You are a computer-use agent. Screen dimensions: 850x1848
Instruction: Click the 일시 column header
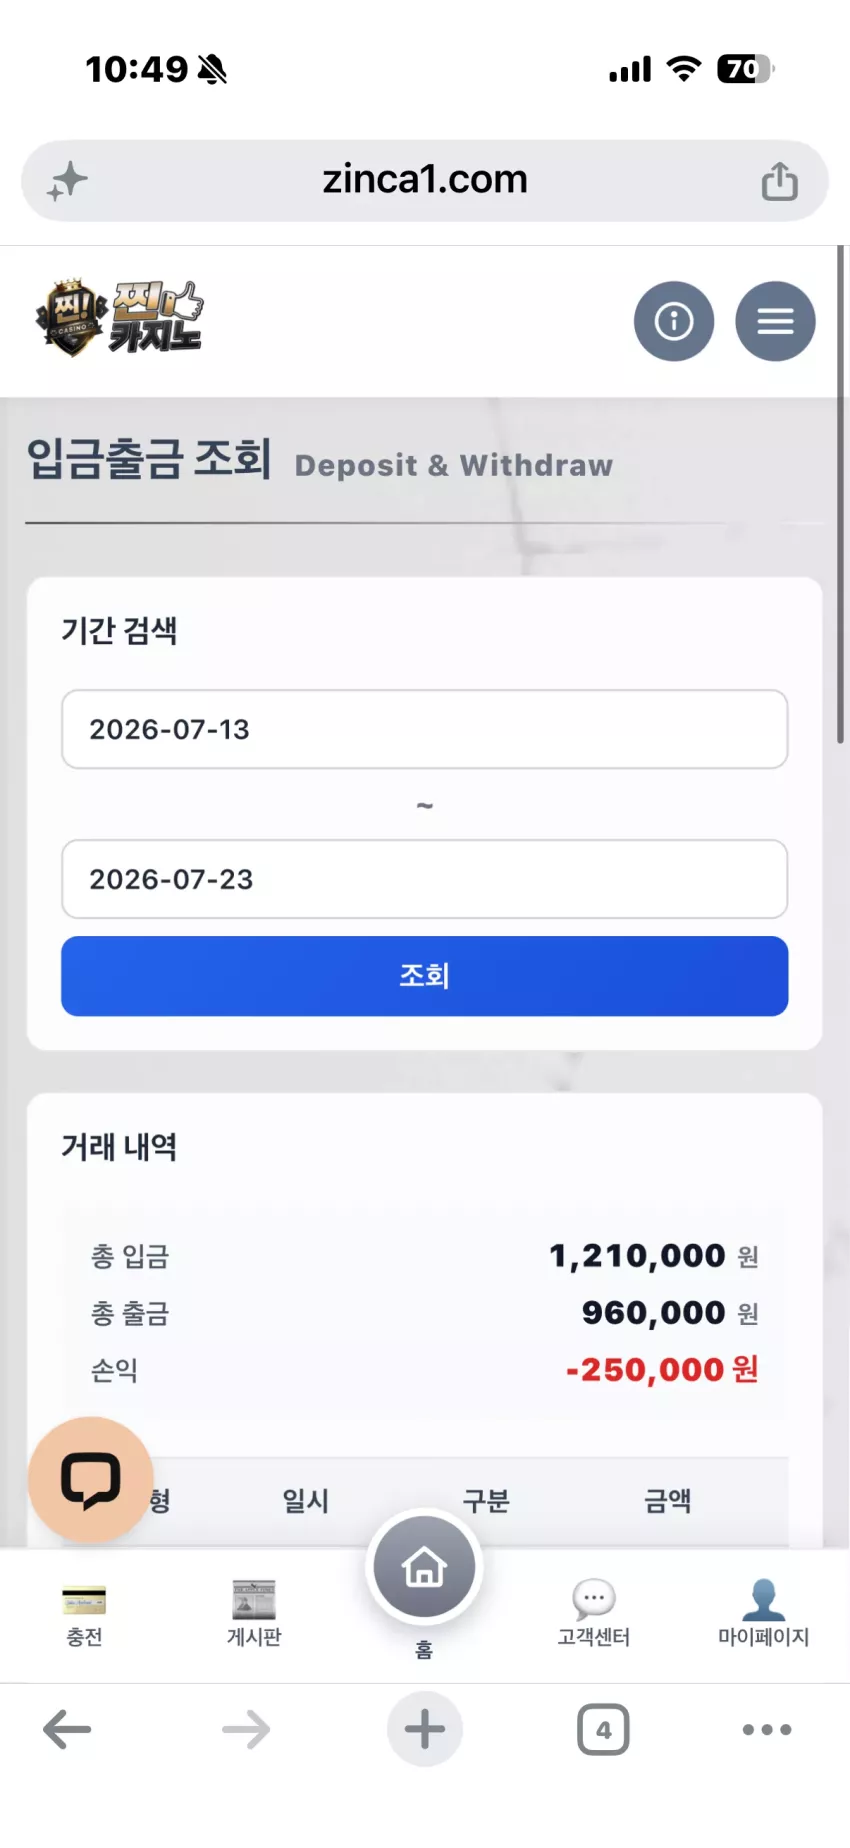306,1500
